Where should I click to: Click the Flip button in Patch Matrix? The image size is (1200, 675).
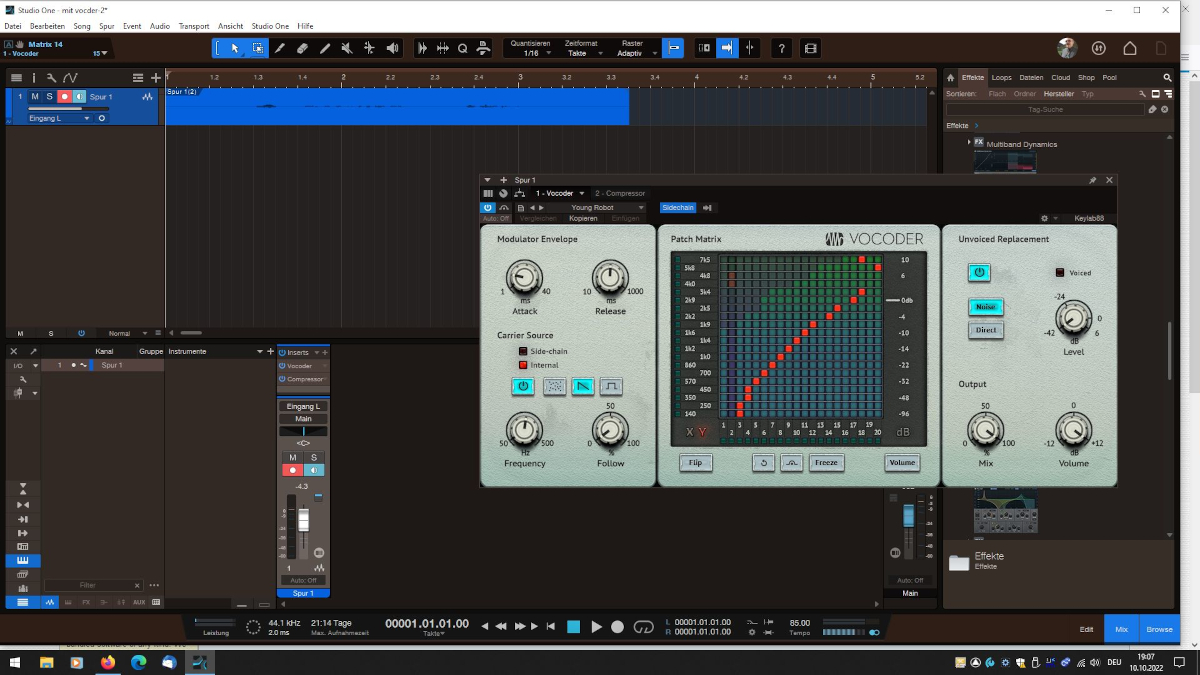[696, 463]
